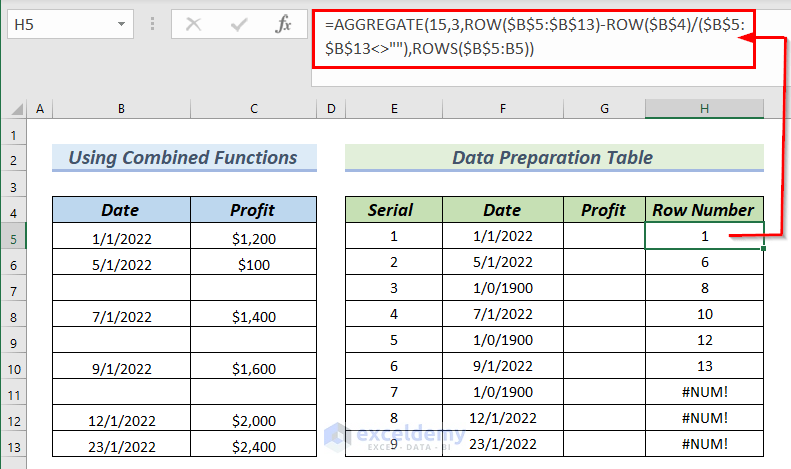Click the Name Box showing H5
The image size is (791, 469).
coord(58,24)
